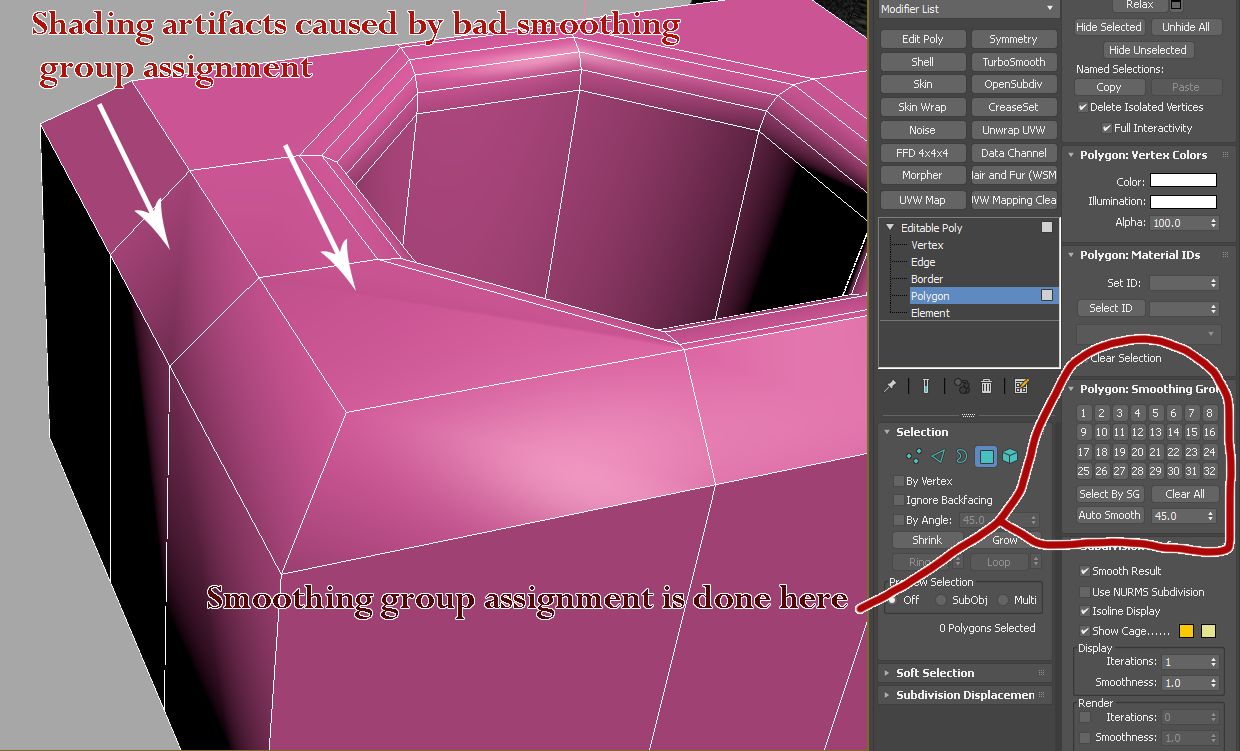The image size is (1240, 751).
Task: Click the Shrink selection button
Action: coord(927,540)
